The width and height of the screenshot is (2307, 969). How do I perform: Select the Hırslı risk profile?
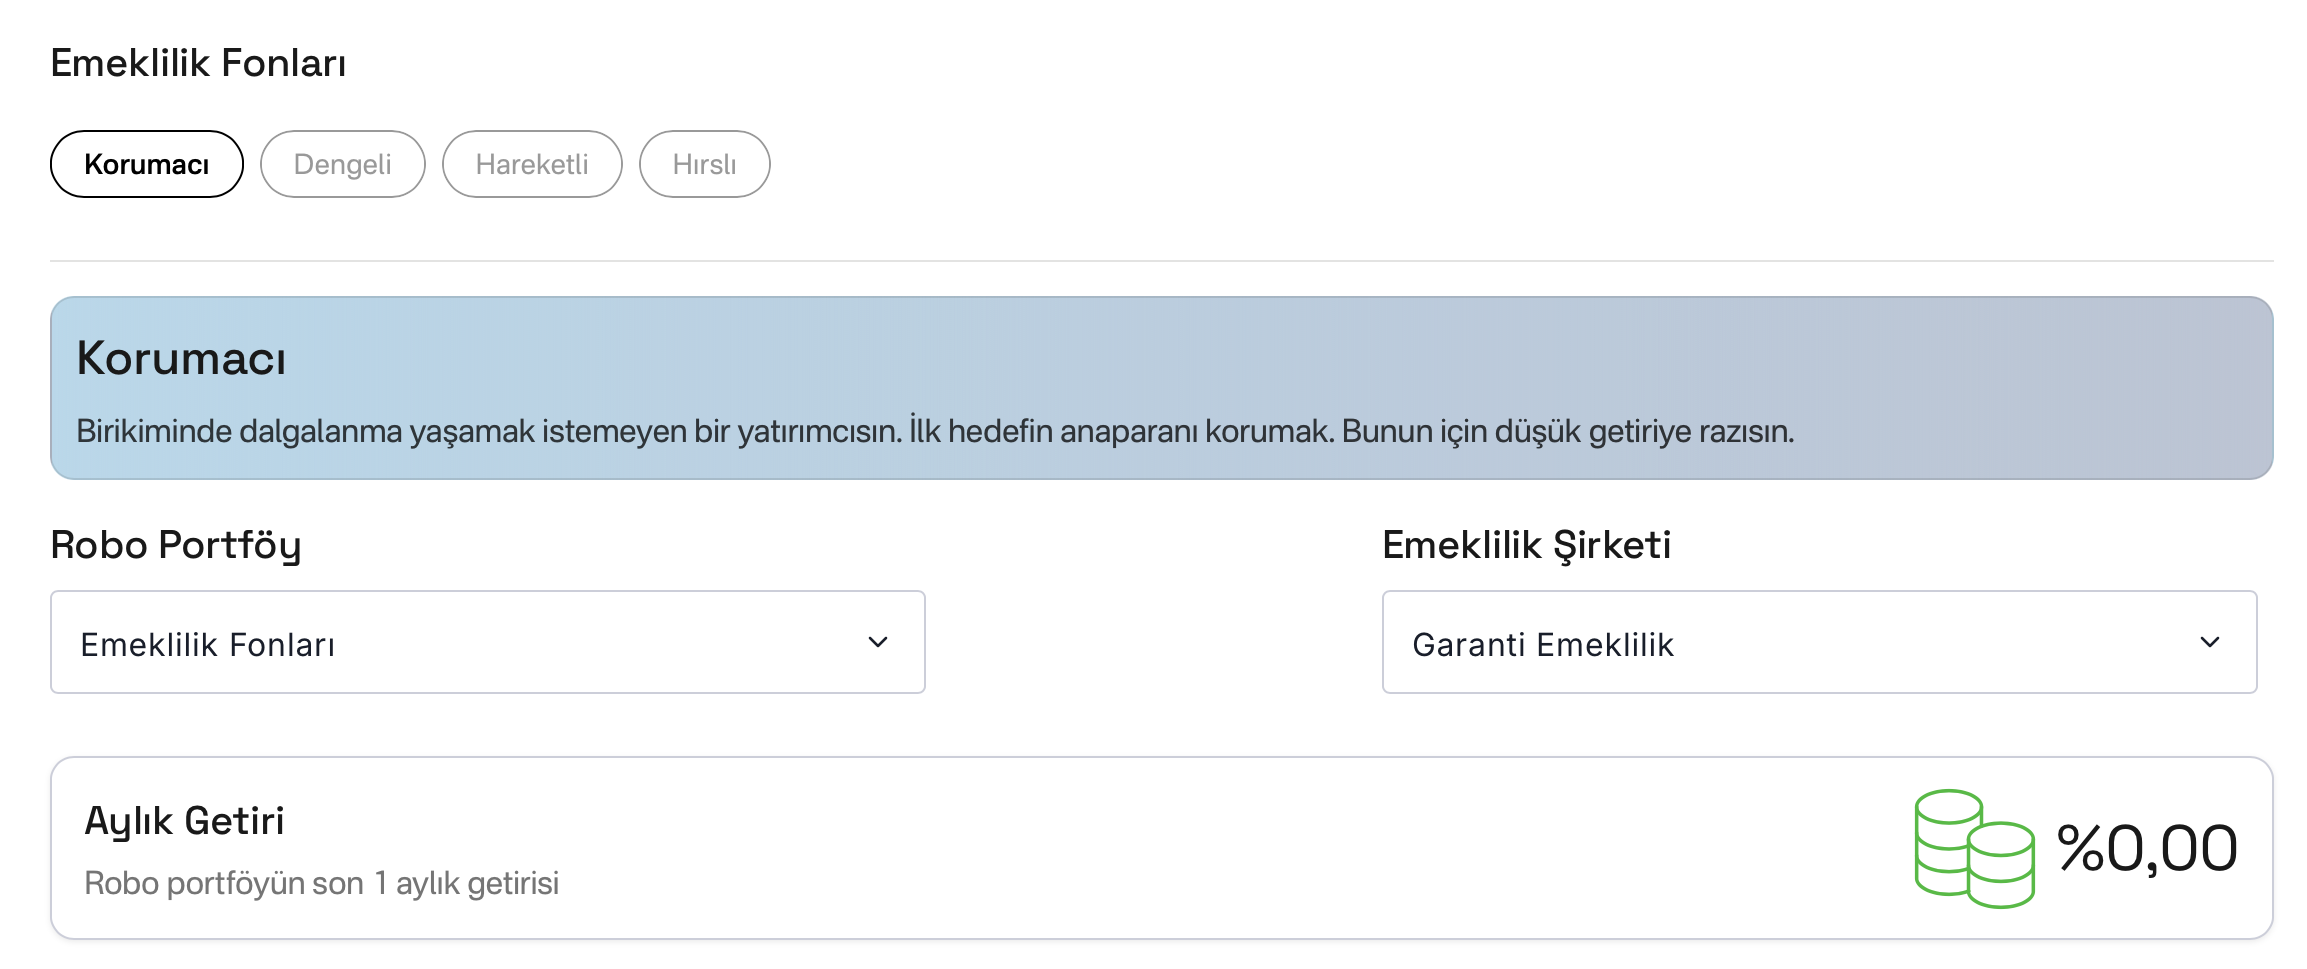(704, 163)
